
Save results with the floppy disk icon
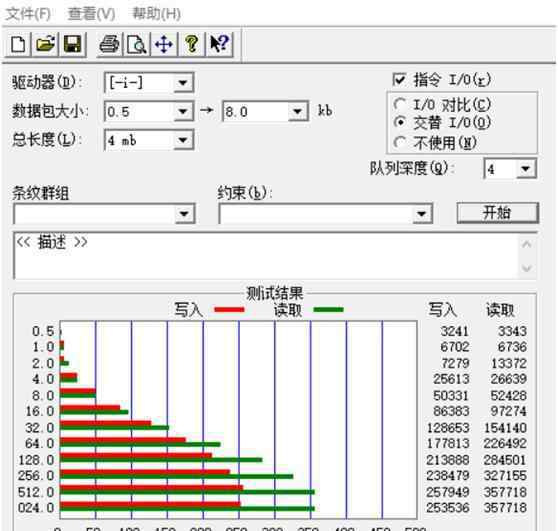(73, 44)
